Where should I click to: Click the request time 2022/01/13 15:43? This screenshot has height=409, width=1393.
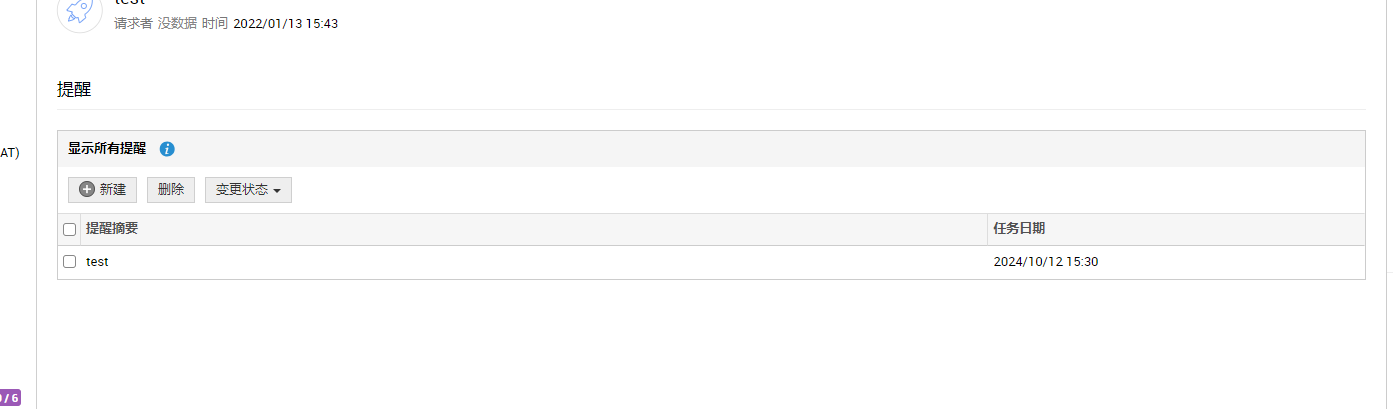pyautogui.click(x=285, y=23)
